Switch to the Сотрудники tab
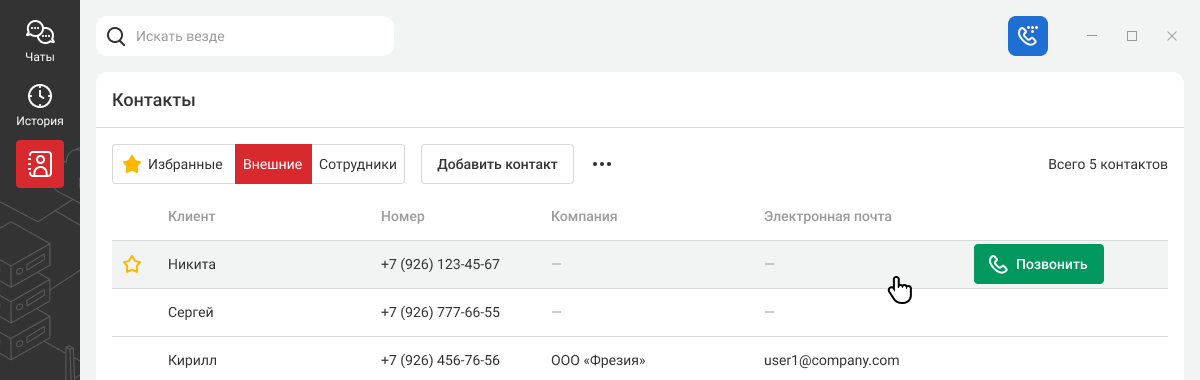The height and width of the screenshot is (380, 1200). tap(358, 164)
